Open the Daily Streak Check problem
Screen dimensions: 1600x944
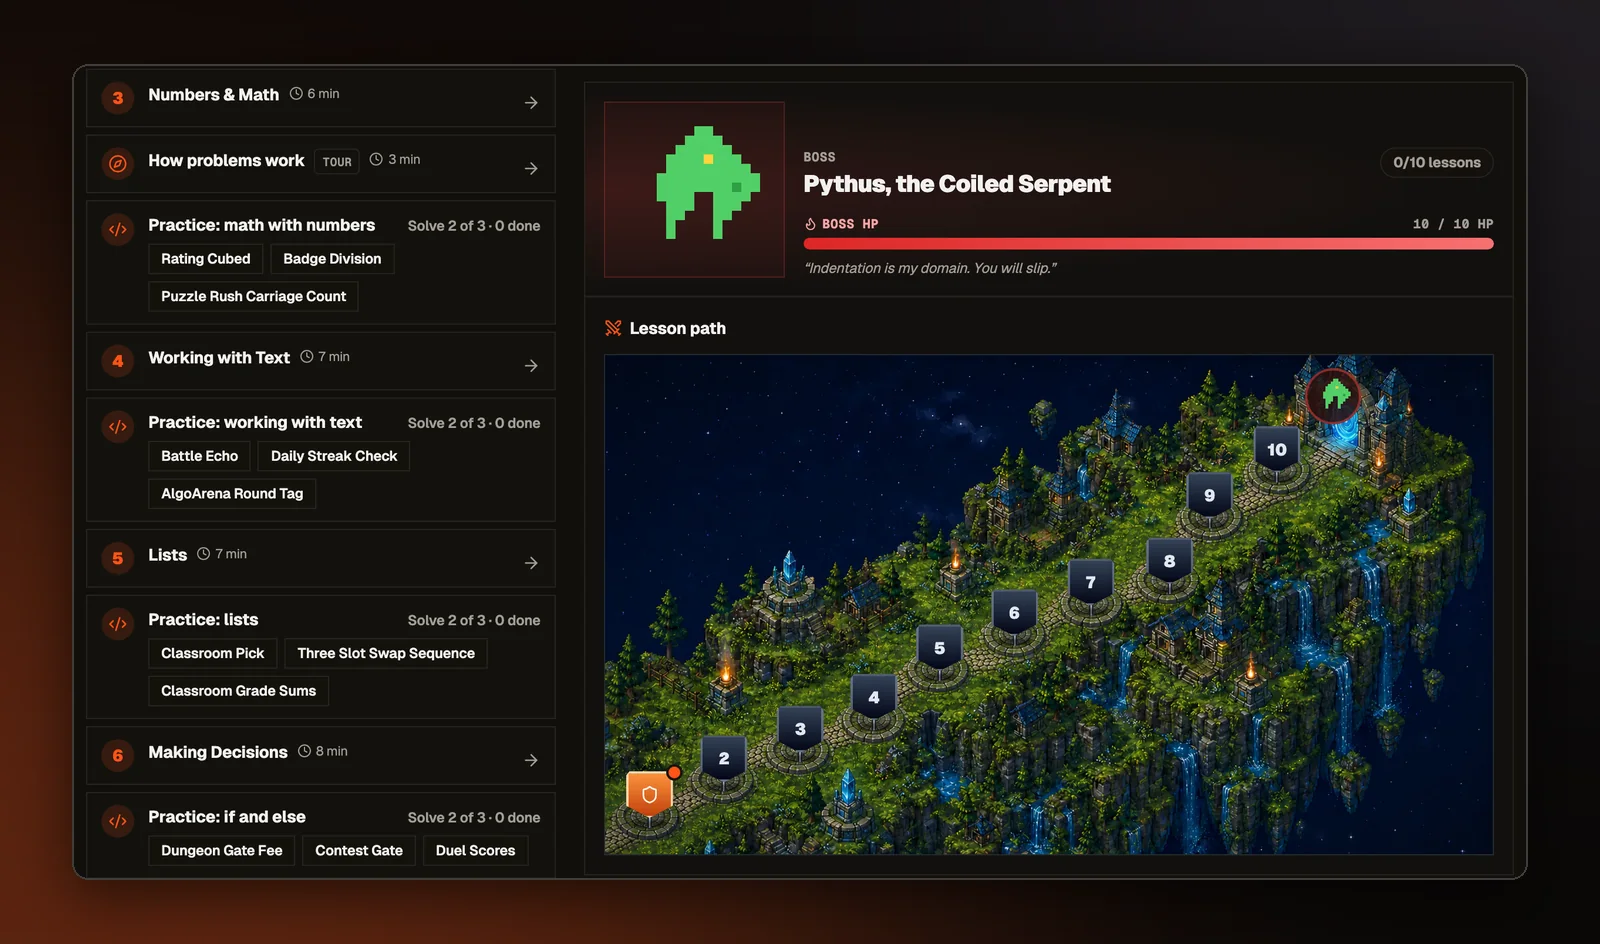coord(334,456)
